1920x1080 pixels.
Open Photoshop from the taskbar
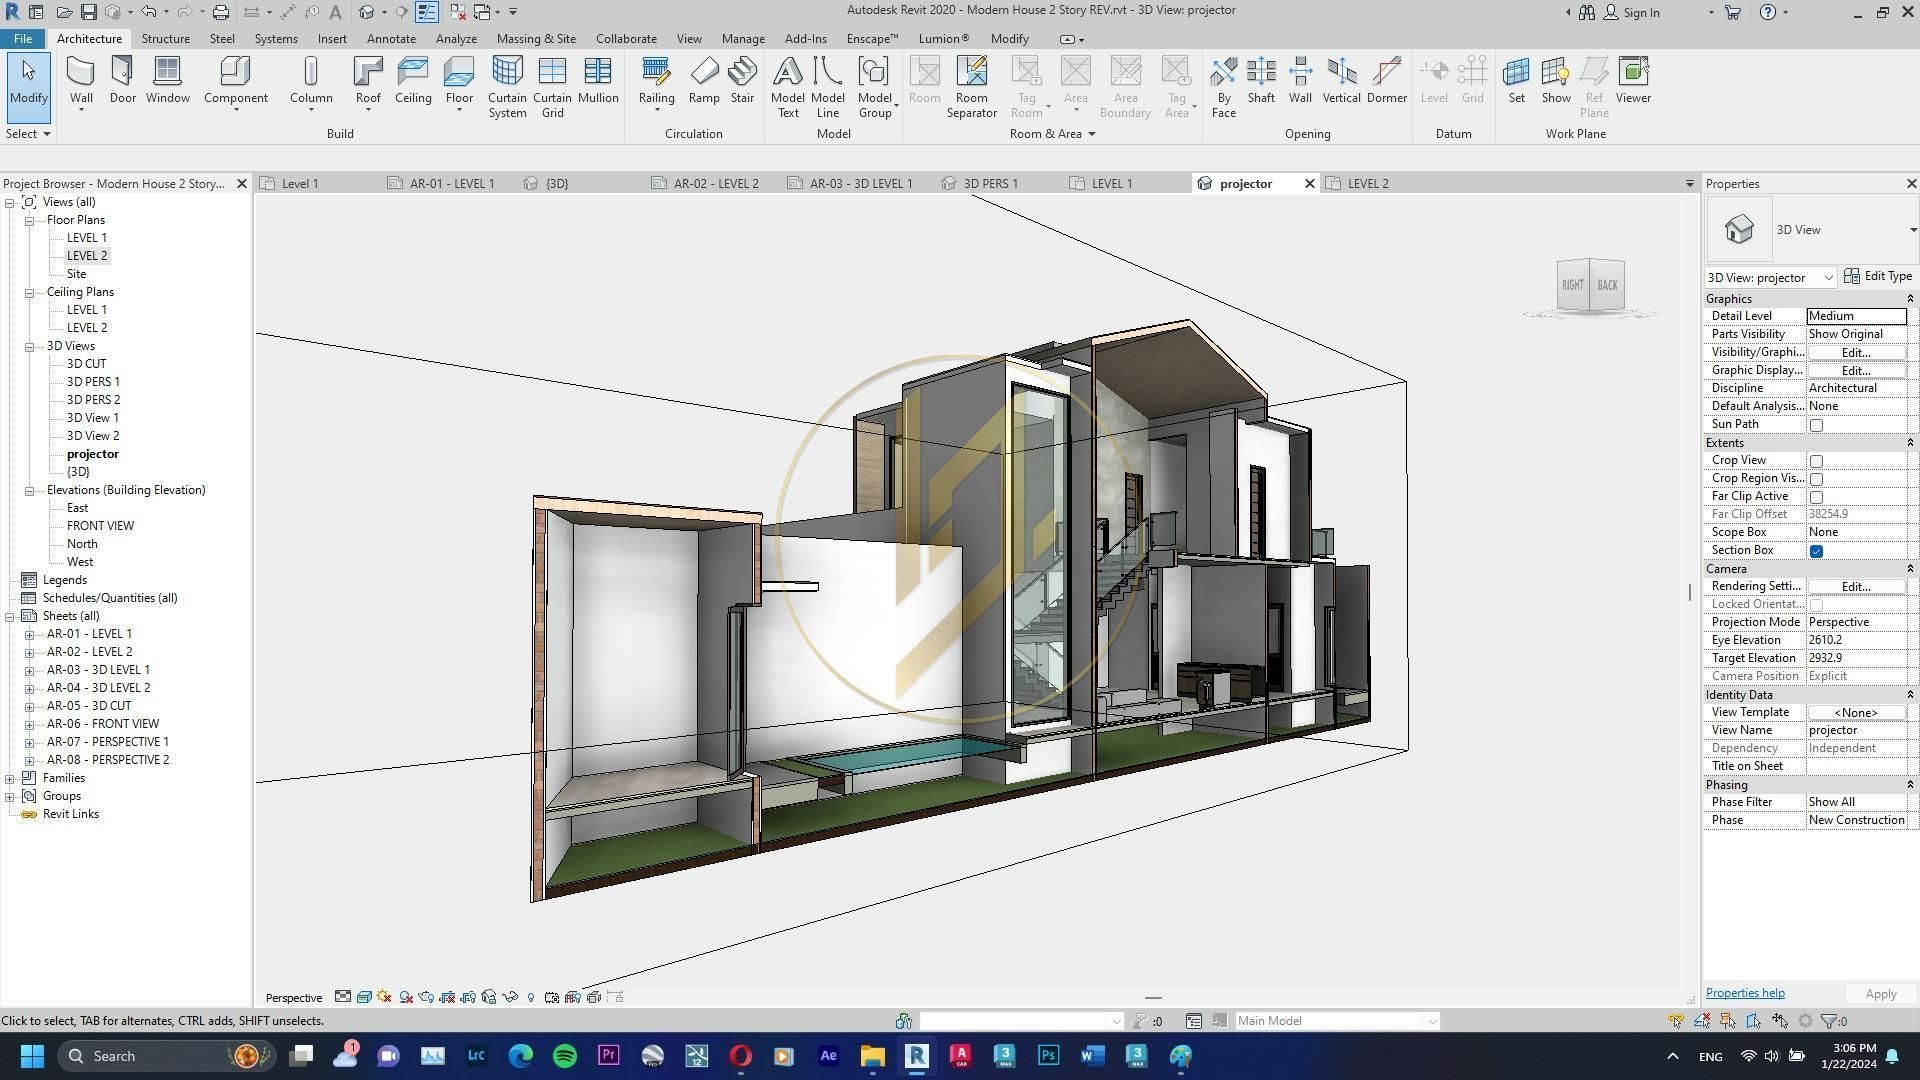(1048, 1056)
